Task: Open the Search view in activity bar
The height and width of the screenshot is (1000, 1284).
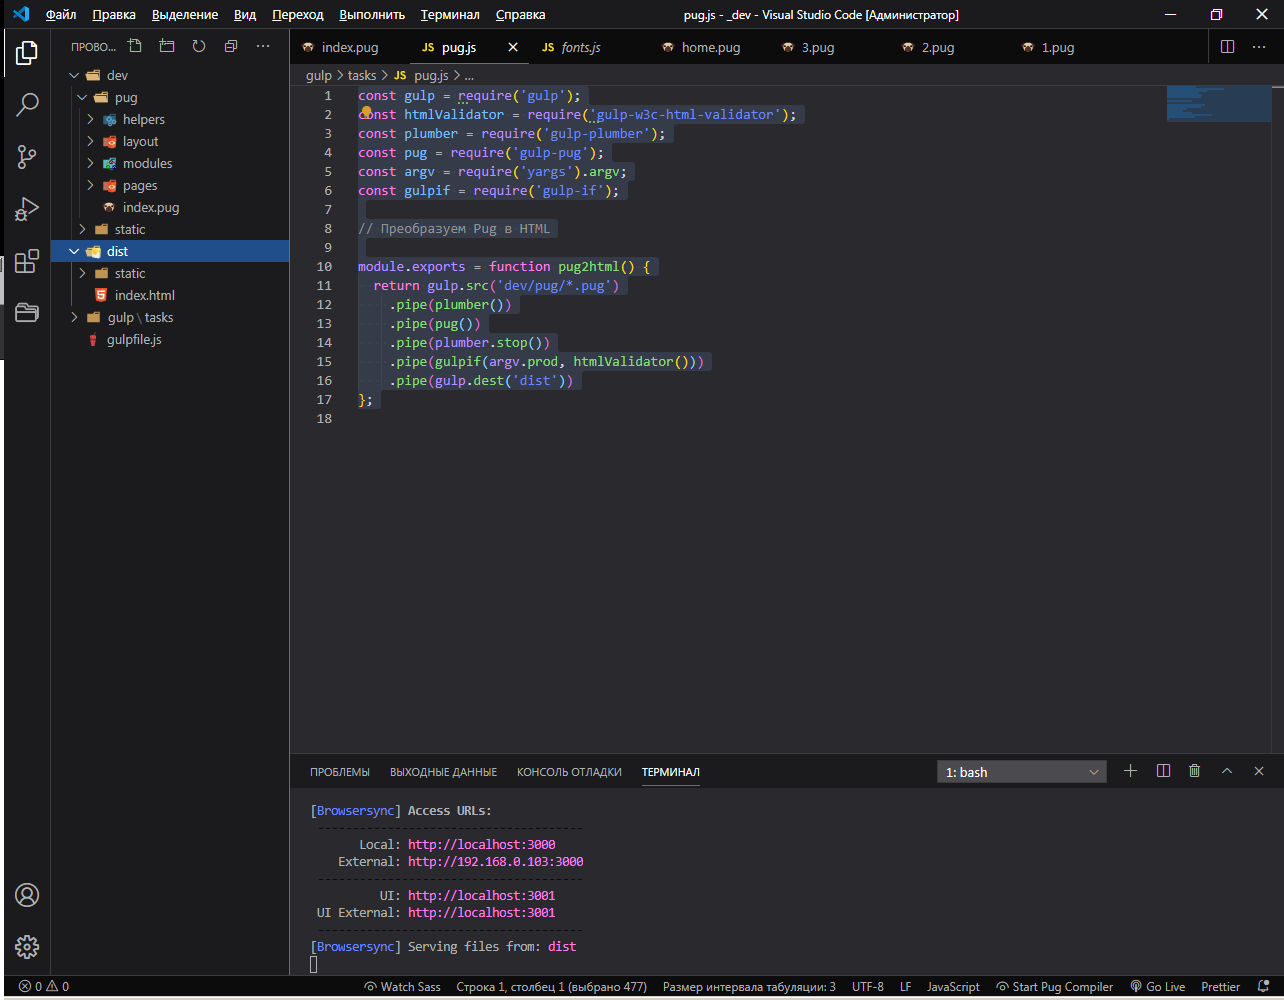Action: pos(27,104)
